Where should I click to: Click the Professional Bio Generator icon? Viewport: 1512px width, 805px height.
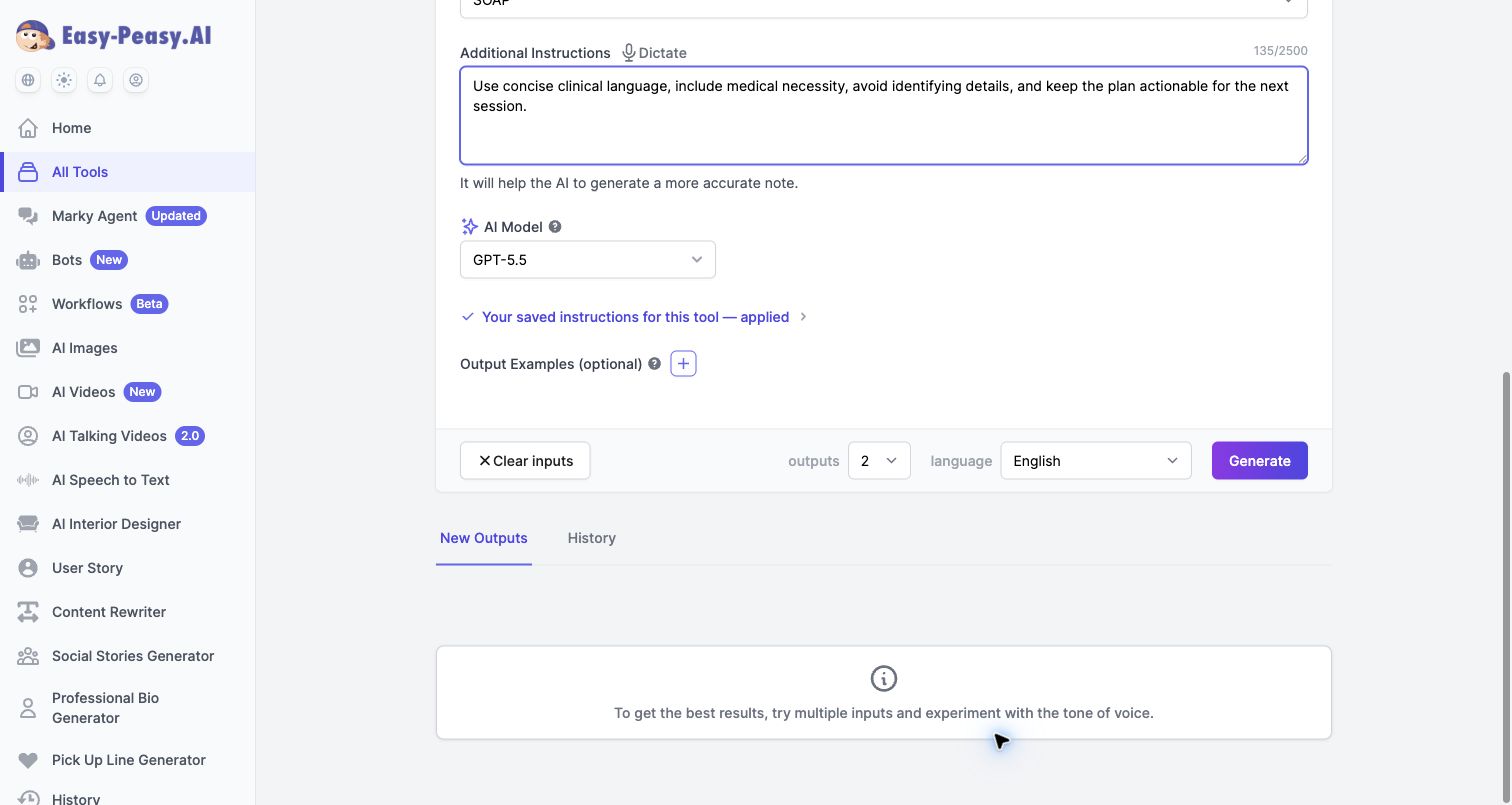pos(28,708)
